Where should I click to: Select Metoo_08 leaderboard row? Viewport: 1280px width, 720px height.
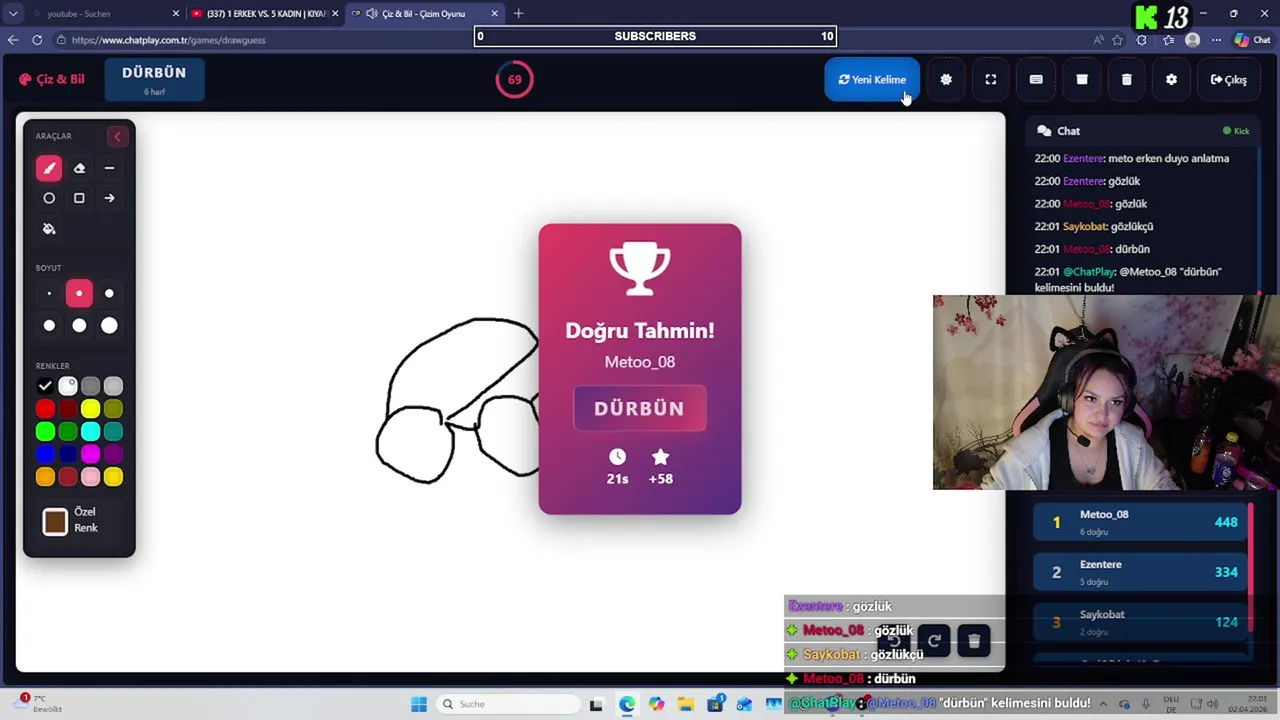[x=1140, y=522]
